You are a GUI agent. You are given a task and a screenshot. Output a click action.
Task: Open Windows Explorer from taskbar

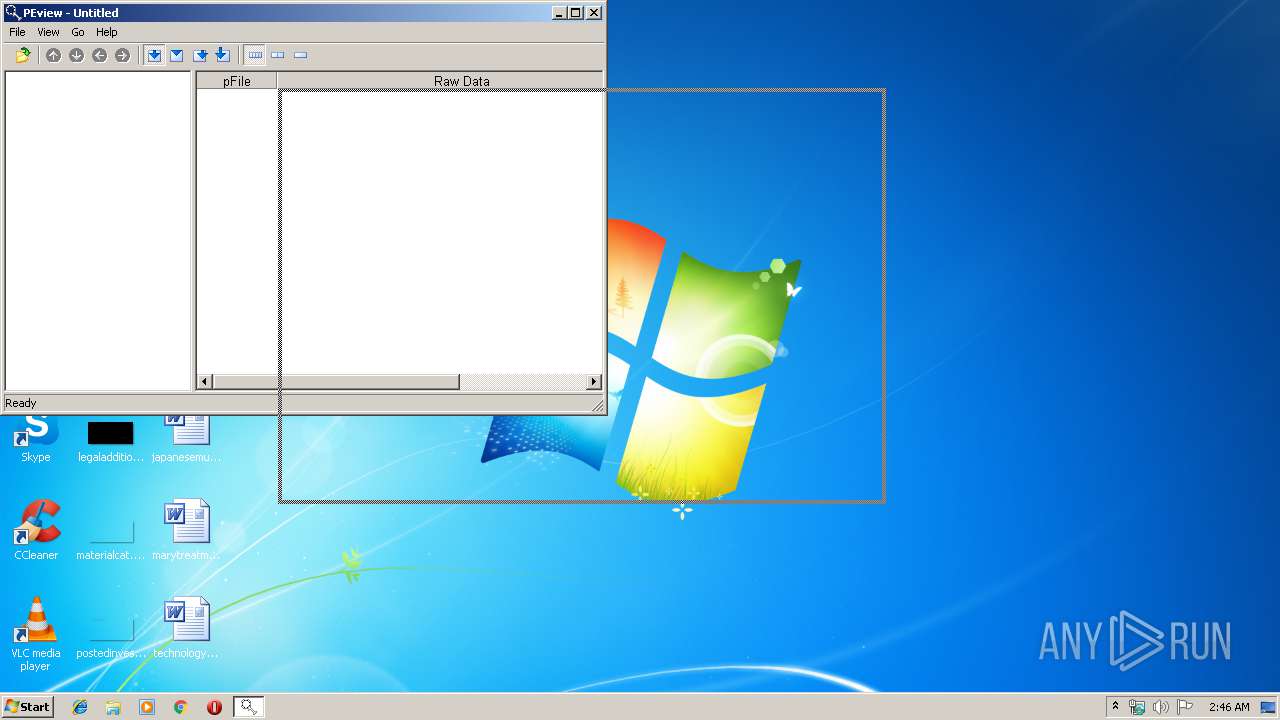(x=113, y=707)
